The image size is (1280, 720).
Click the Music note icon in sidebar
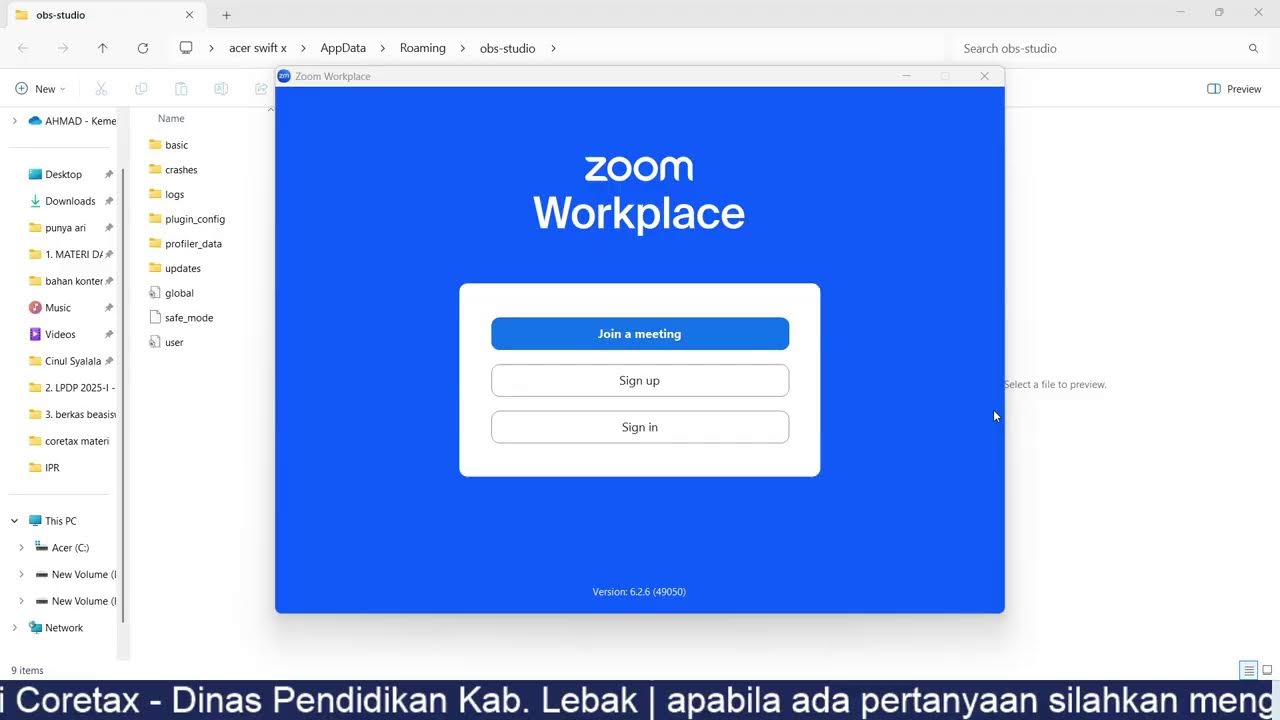[35, 308]
